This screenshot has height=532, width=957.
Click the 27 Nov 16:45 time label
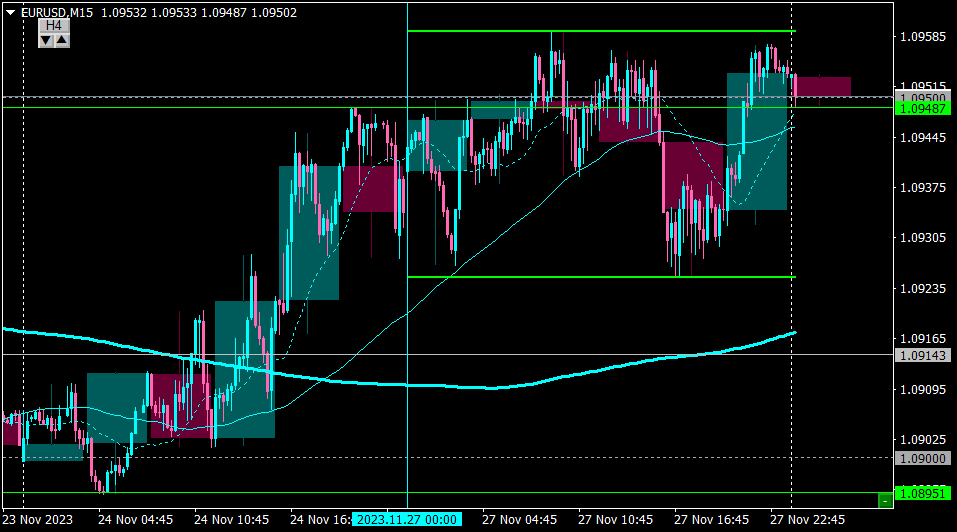click(x=711, y=520)
